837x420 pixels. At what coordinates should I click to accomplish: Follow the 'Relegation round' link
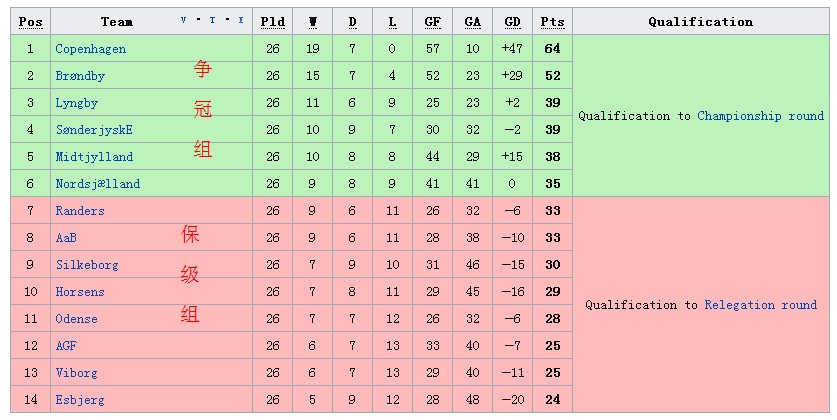tap(760, 305)
